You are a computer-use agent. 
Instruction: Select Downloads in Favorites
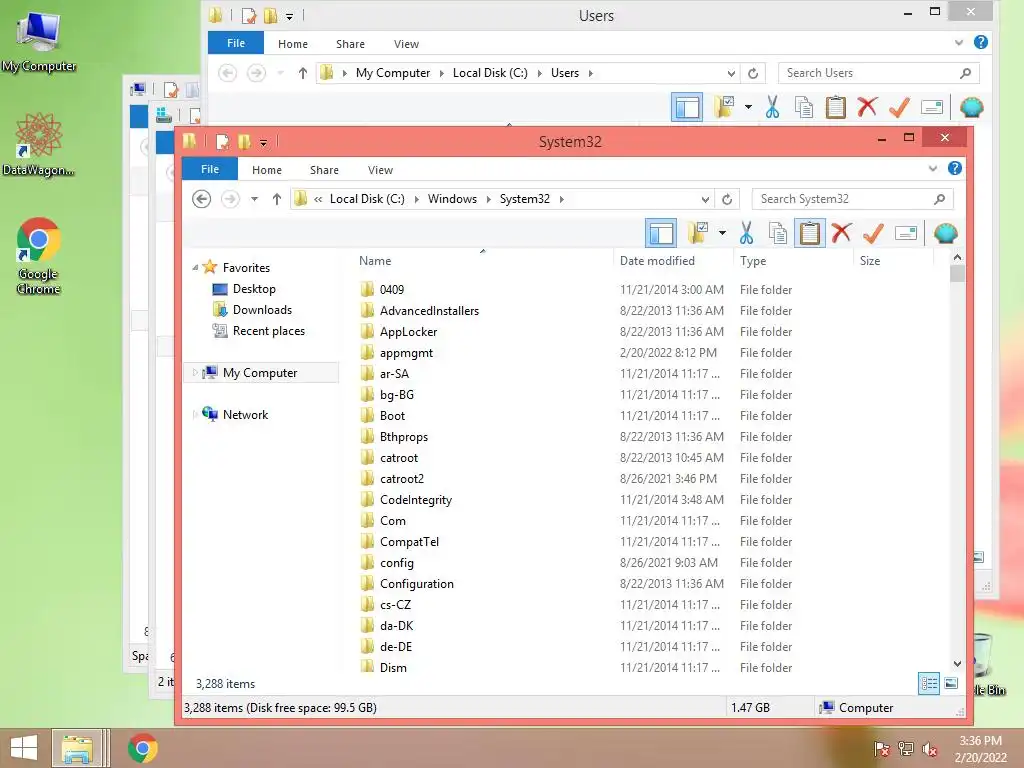click(x=262, y=310)
